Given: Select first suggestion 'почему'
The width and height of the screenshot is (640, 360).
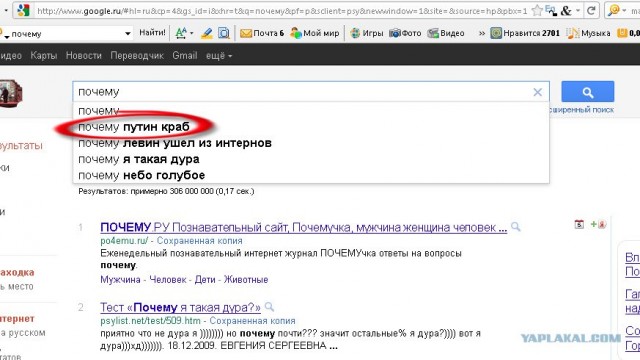Looking at the screenshot, I should tap(311, 111).
